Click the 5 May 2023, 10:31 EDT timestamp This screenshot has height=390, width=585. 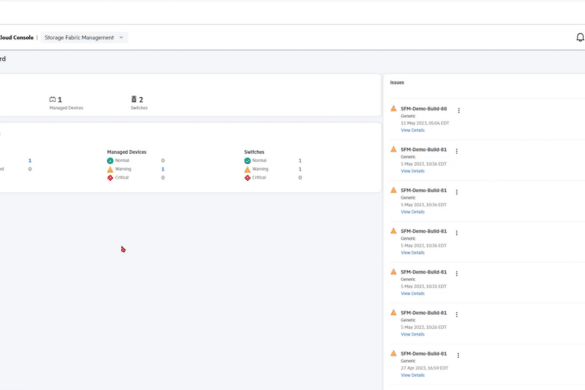click(424, 286)
